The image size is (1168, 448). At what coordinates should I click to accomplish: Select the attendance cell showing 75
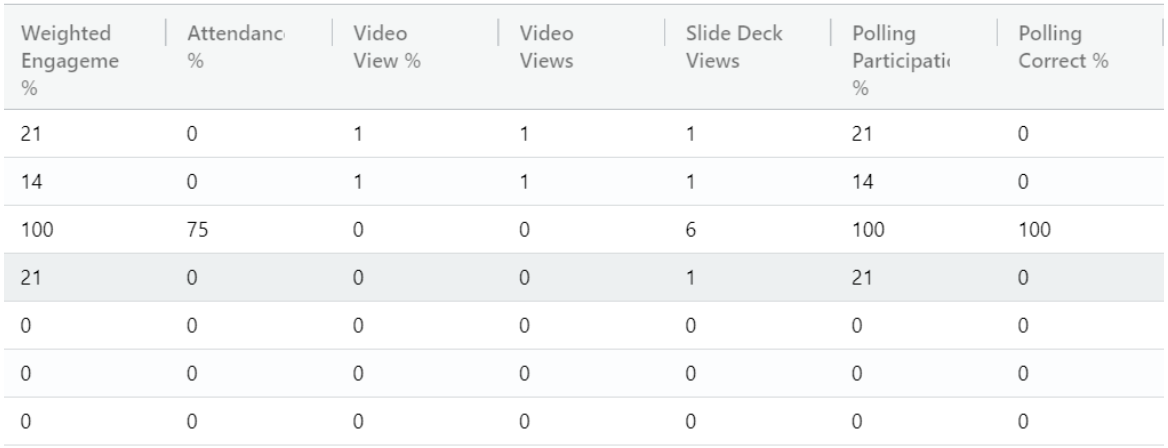click(x=197, y=230)
